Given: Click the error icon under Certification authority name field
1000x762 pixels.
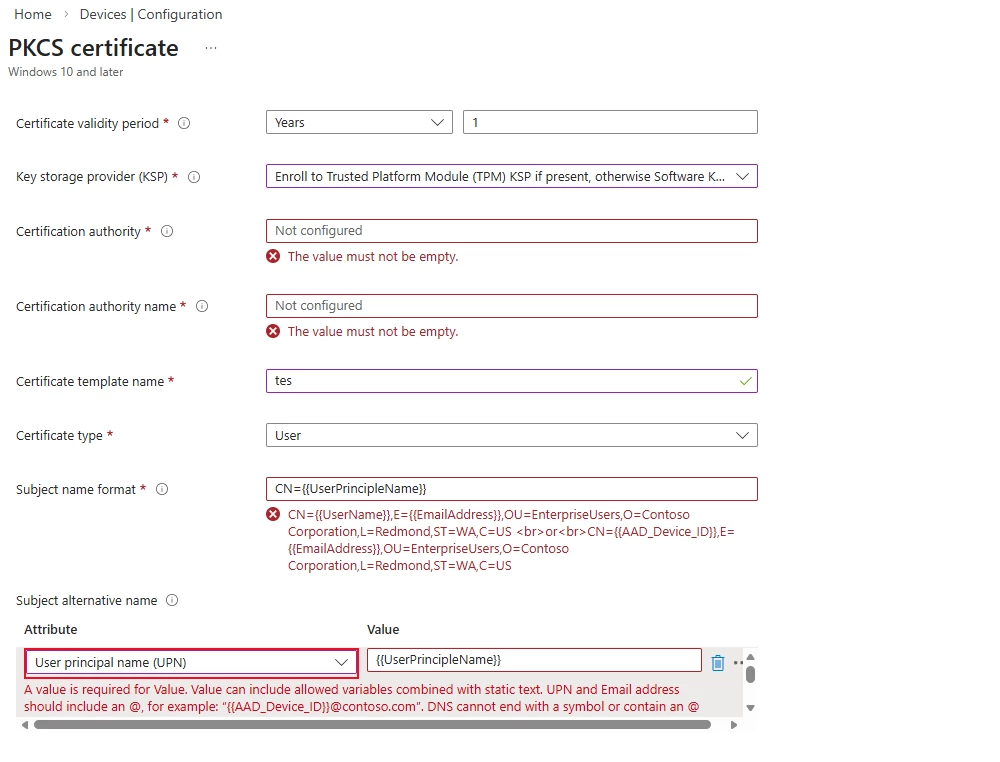Looking at the screenshot, I should [x=273, y=332].
